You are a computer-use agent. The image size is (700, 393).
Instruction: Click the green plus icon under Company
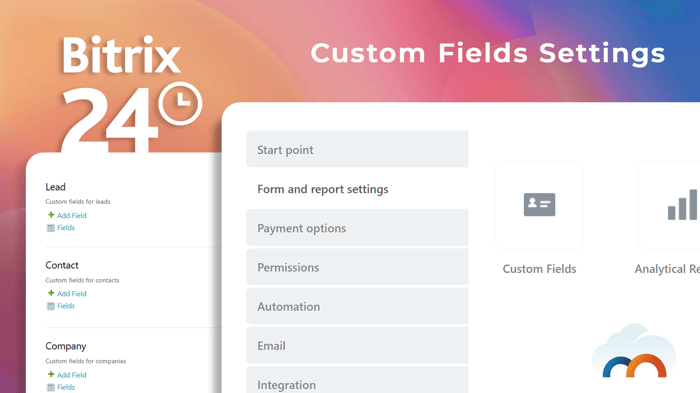pos(51,374)
